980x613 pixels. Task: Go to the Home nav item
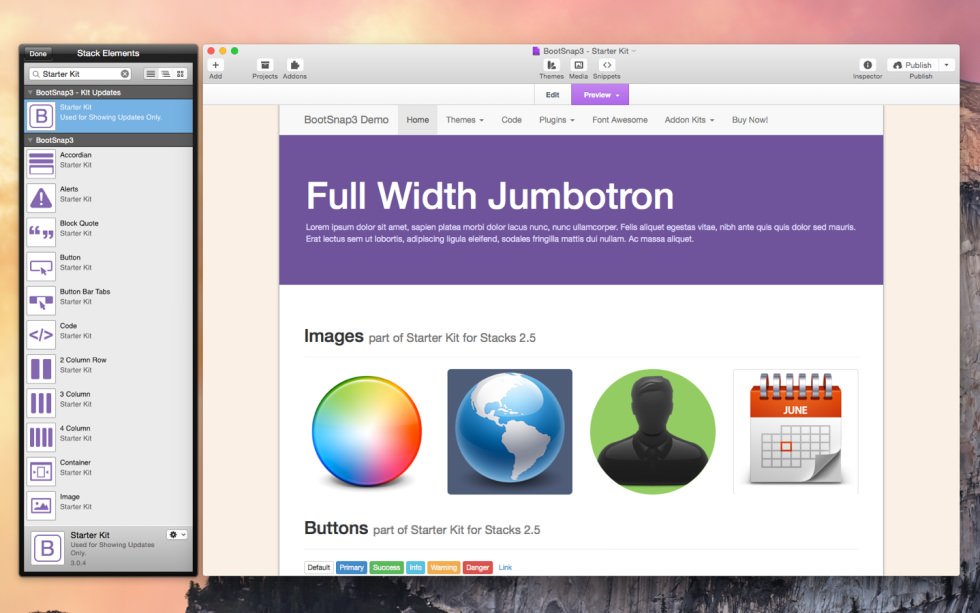click(x=418, y=120)
